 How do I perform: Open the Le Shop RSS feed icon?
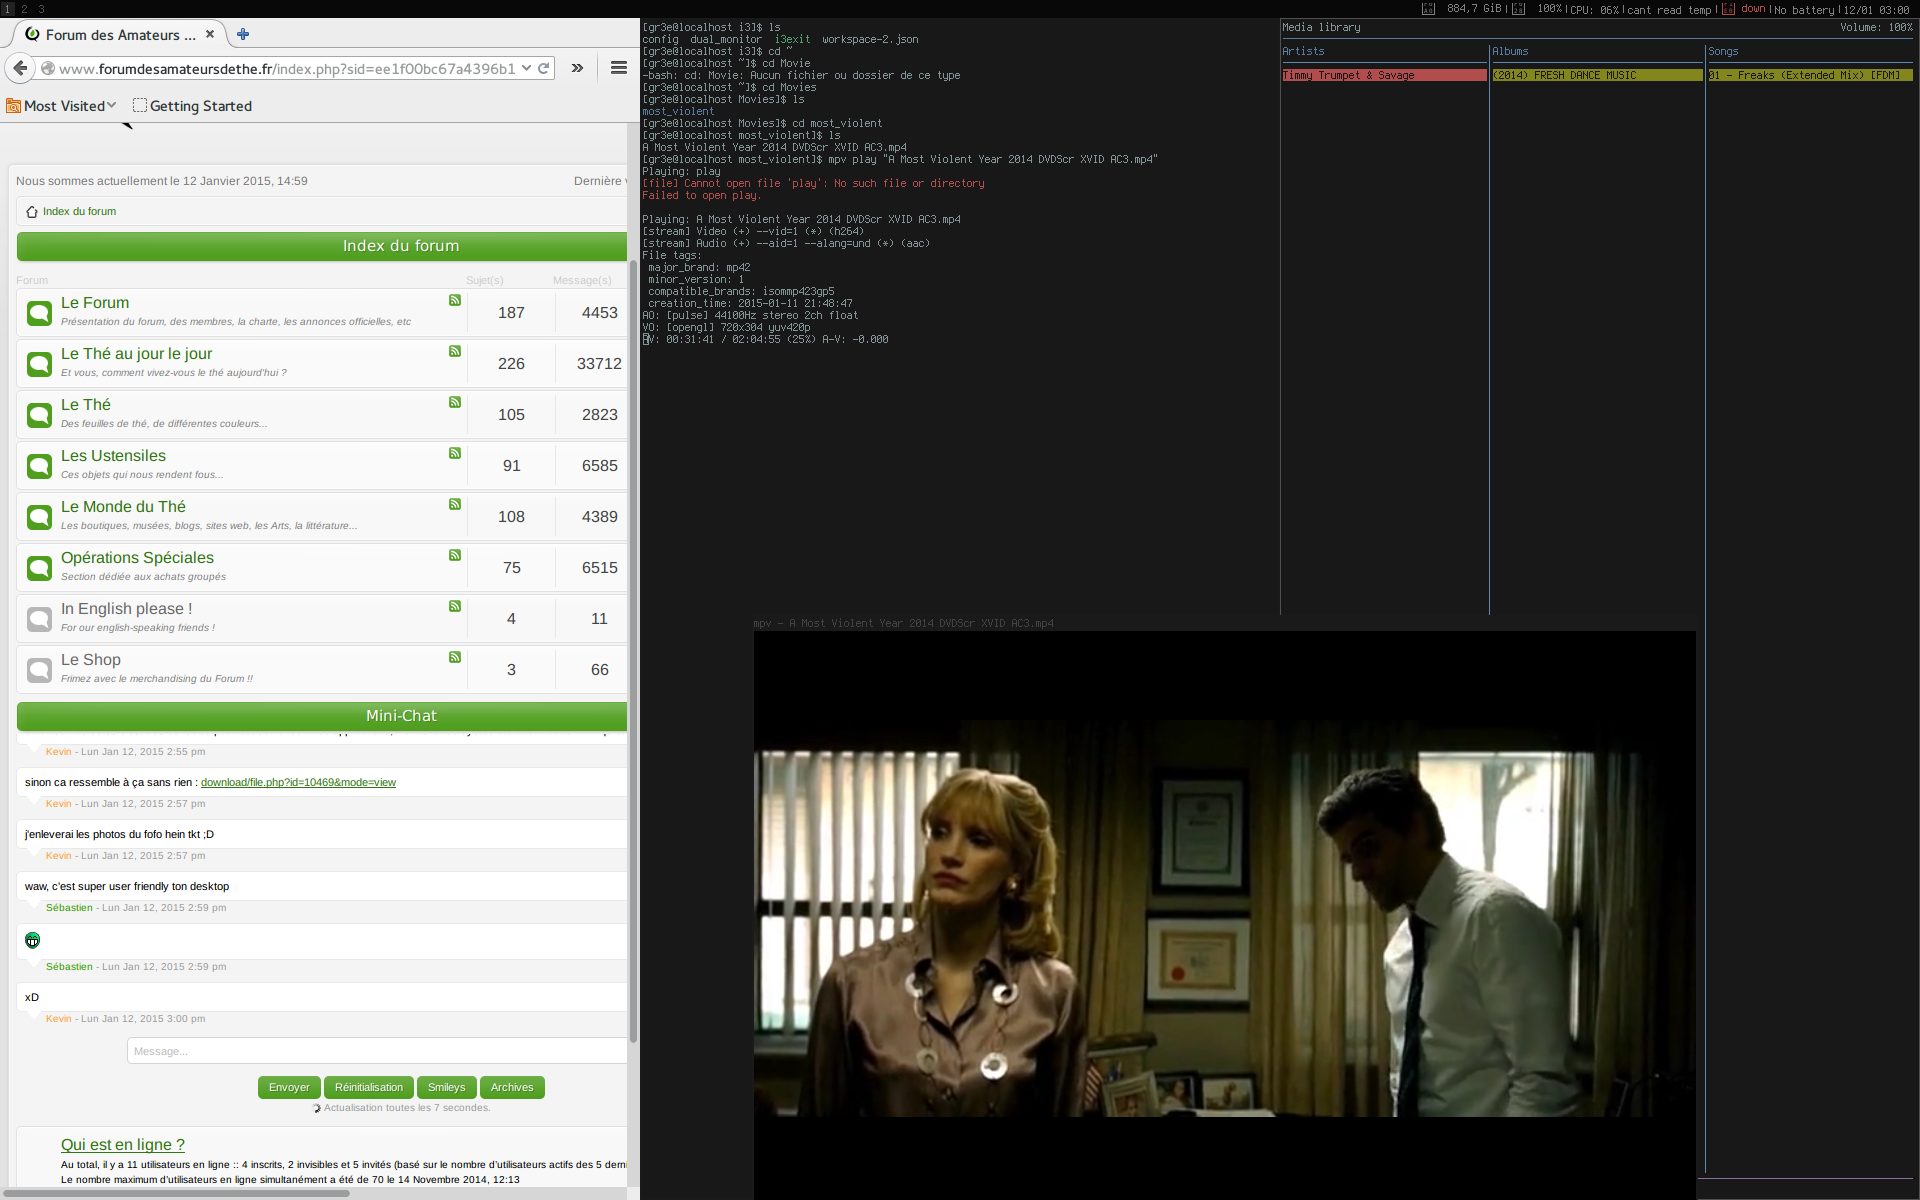click(x=455, y=657)
